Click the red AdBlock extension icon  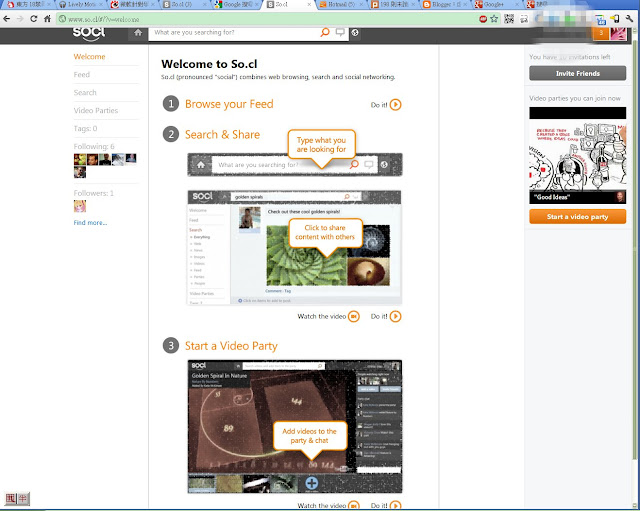[483, 19]
